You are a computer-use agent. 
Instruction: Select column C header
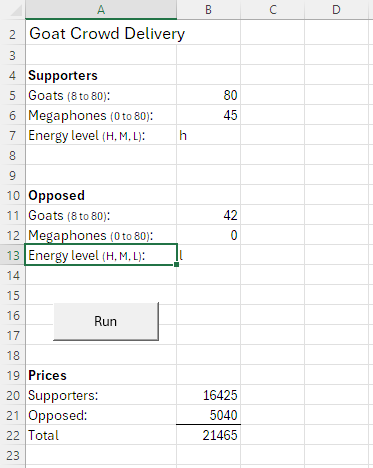tap(272, 10)
